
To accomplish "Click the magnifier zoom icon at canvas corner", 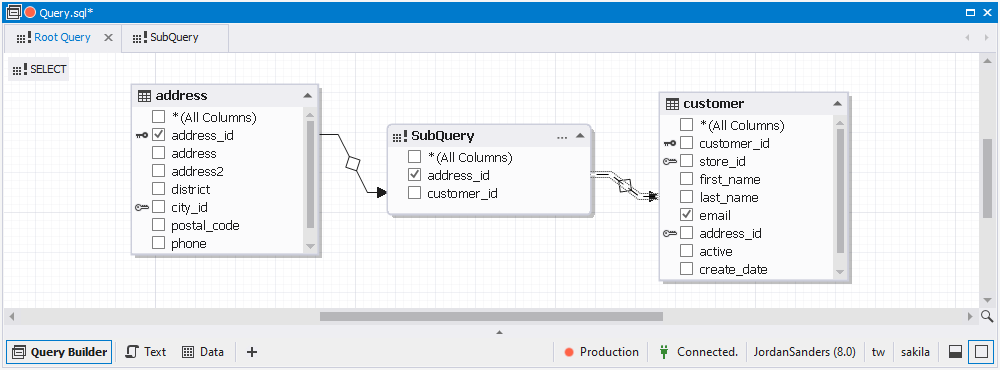I will pyautogui.click(x=987, y=316).
